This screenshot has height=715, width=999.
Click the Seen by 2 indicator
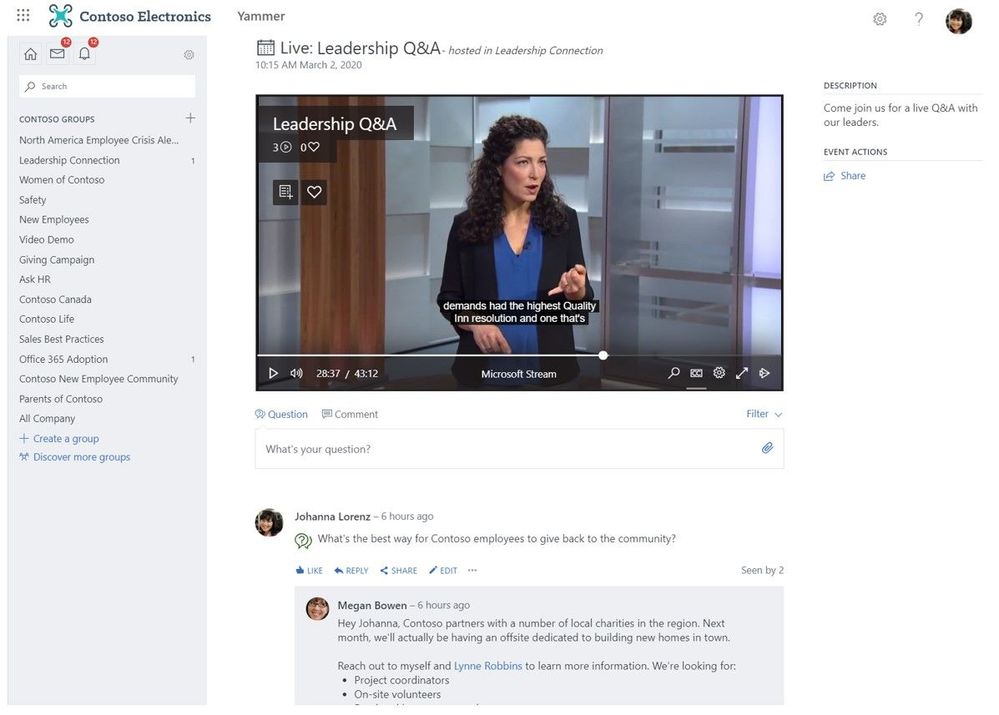coord(762,570)
